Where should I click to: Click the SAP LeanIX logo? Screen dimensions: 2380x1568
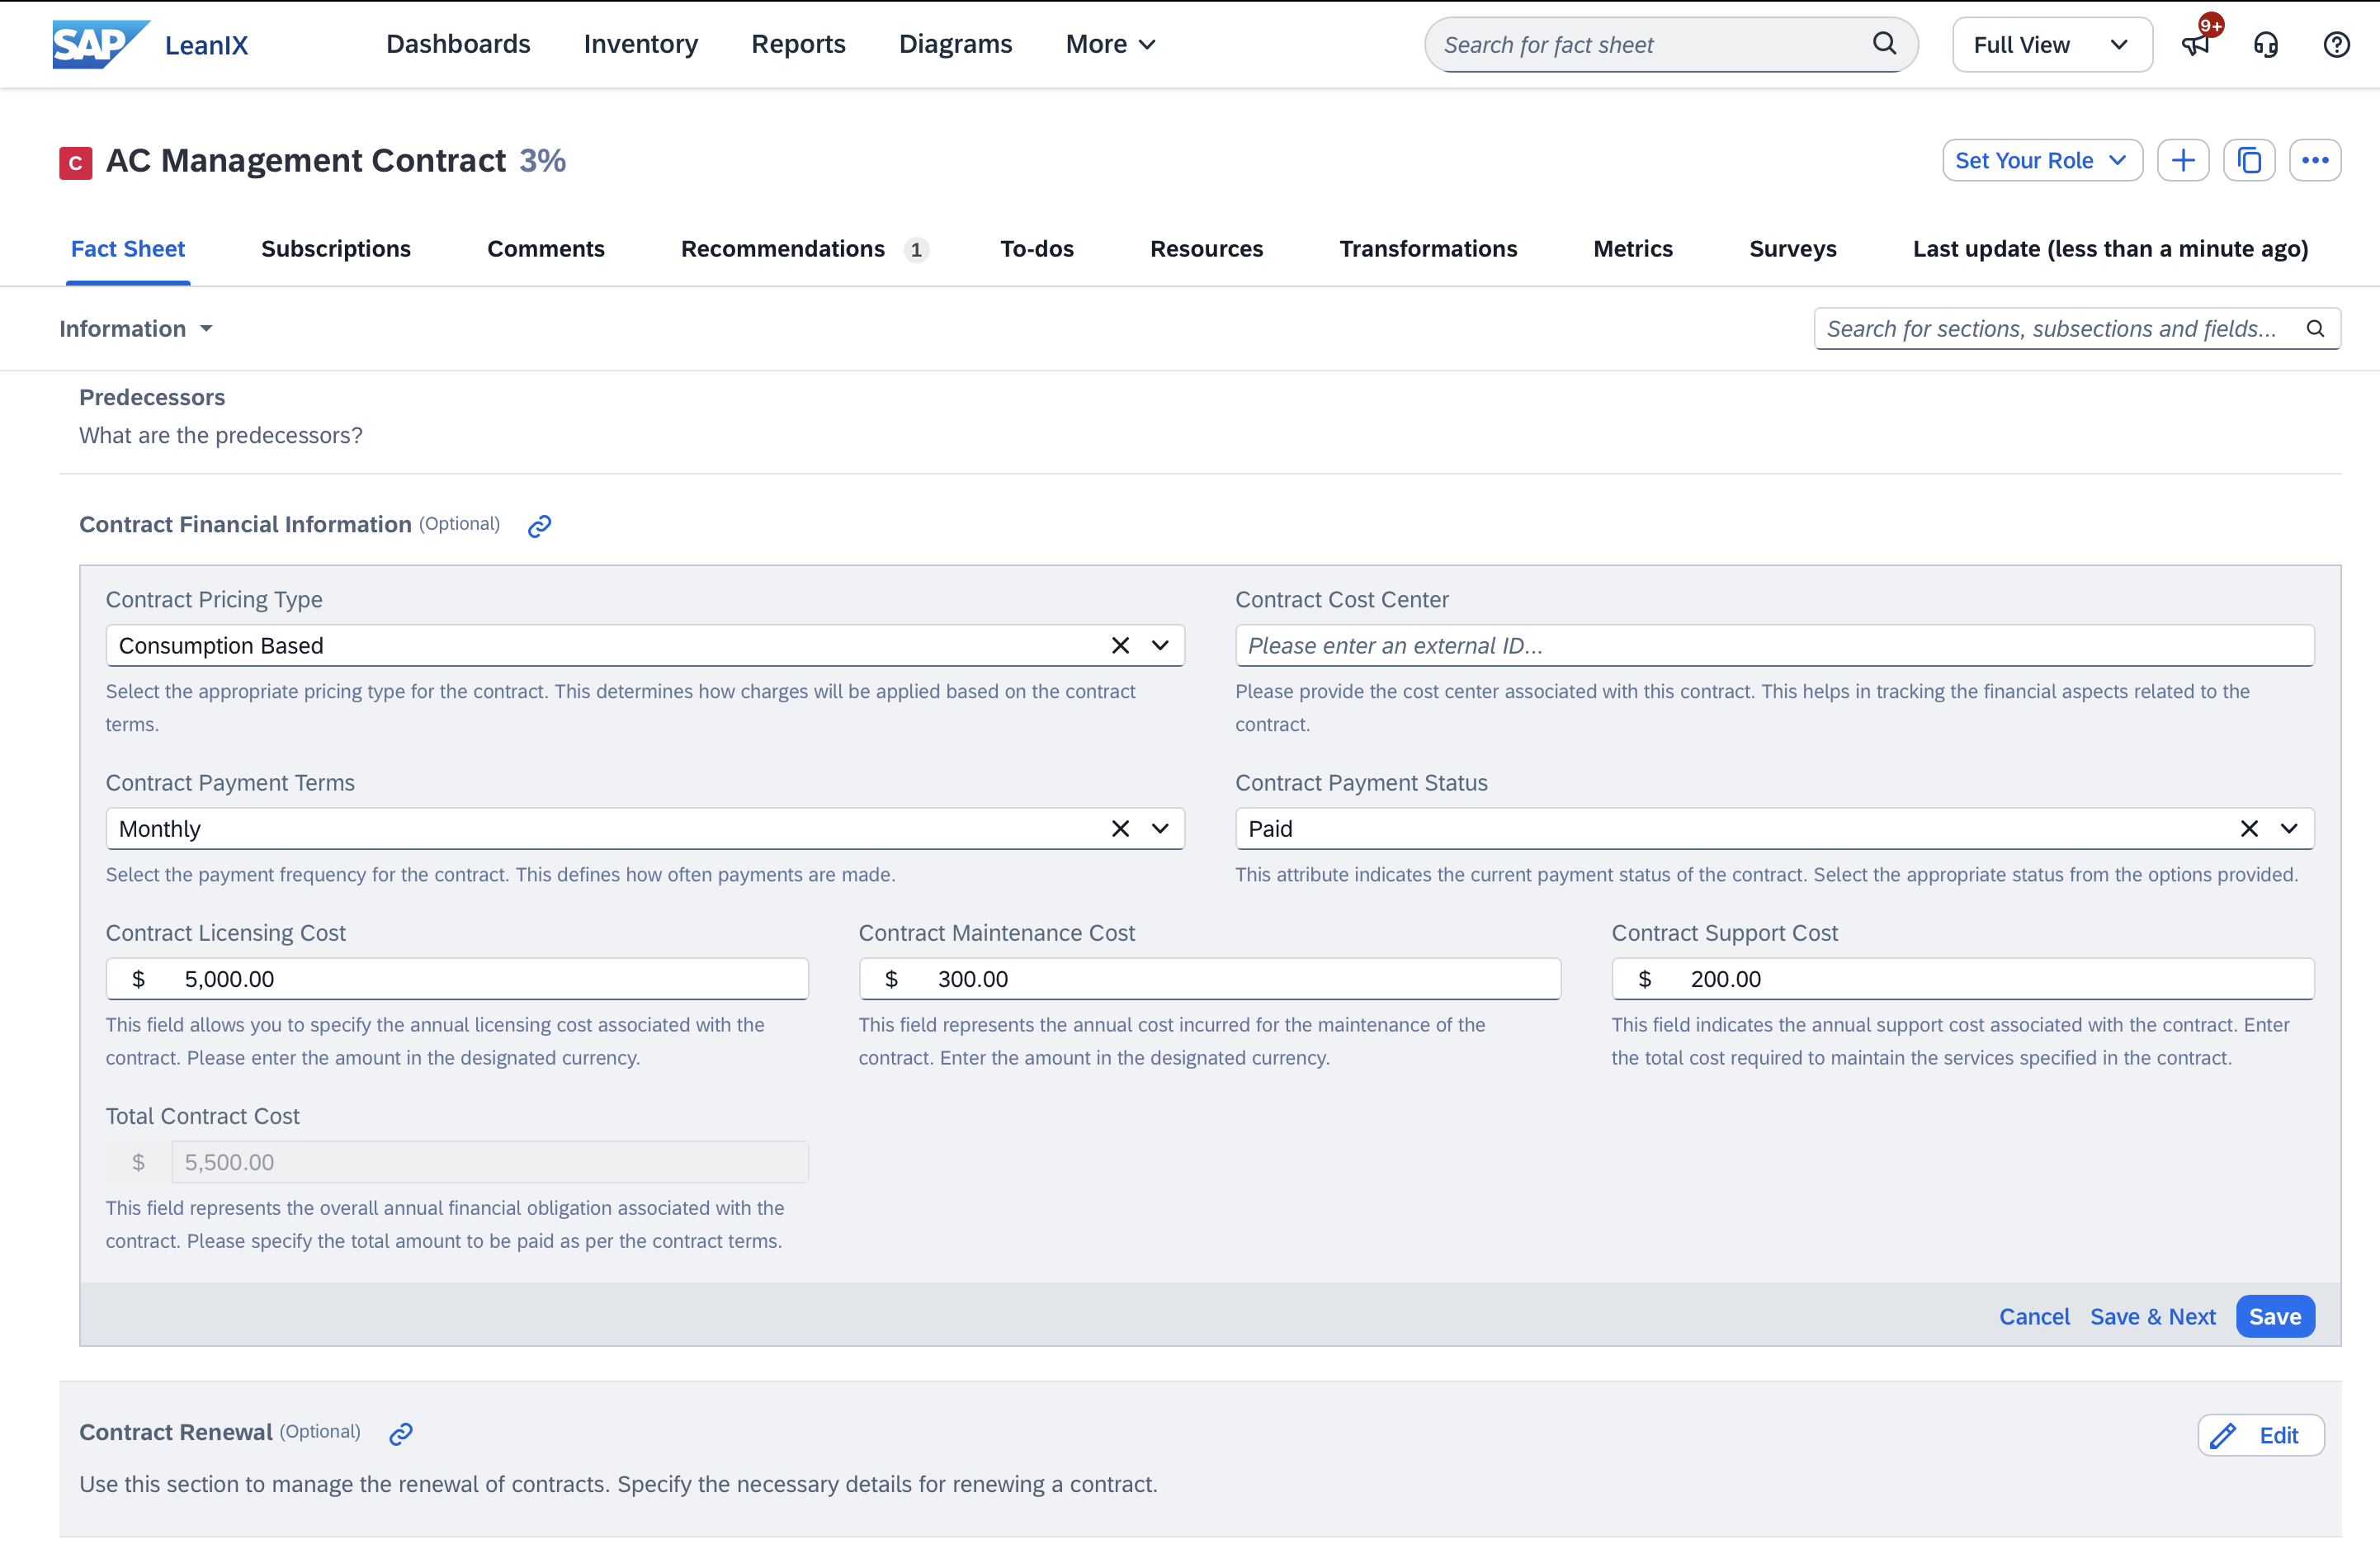[150, 44]
